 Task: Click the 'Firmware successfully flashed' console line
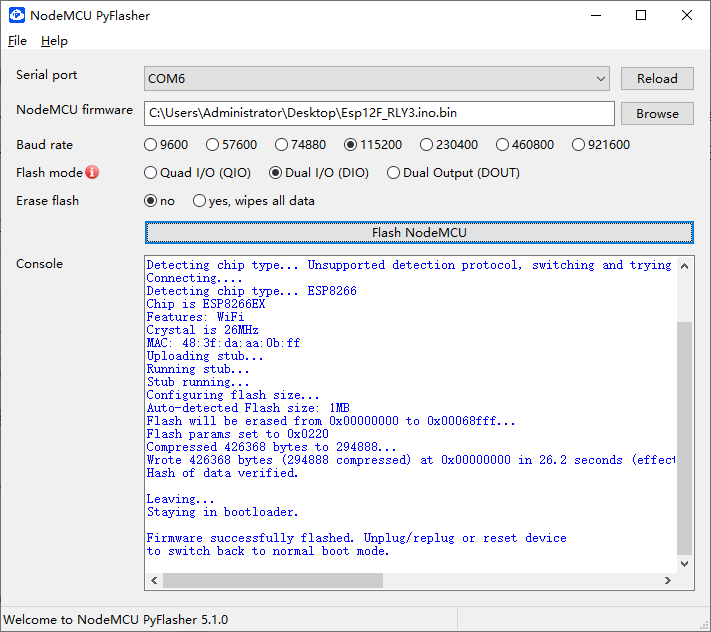click(x=356, y=538)
